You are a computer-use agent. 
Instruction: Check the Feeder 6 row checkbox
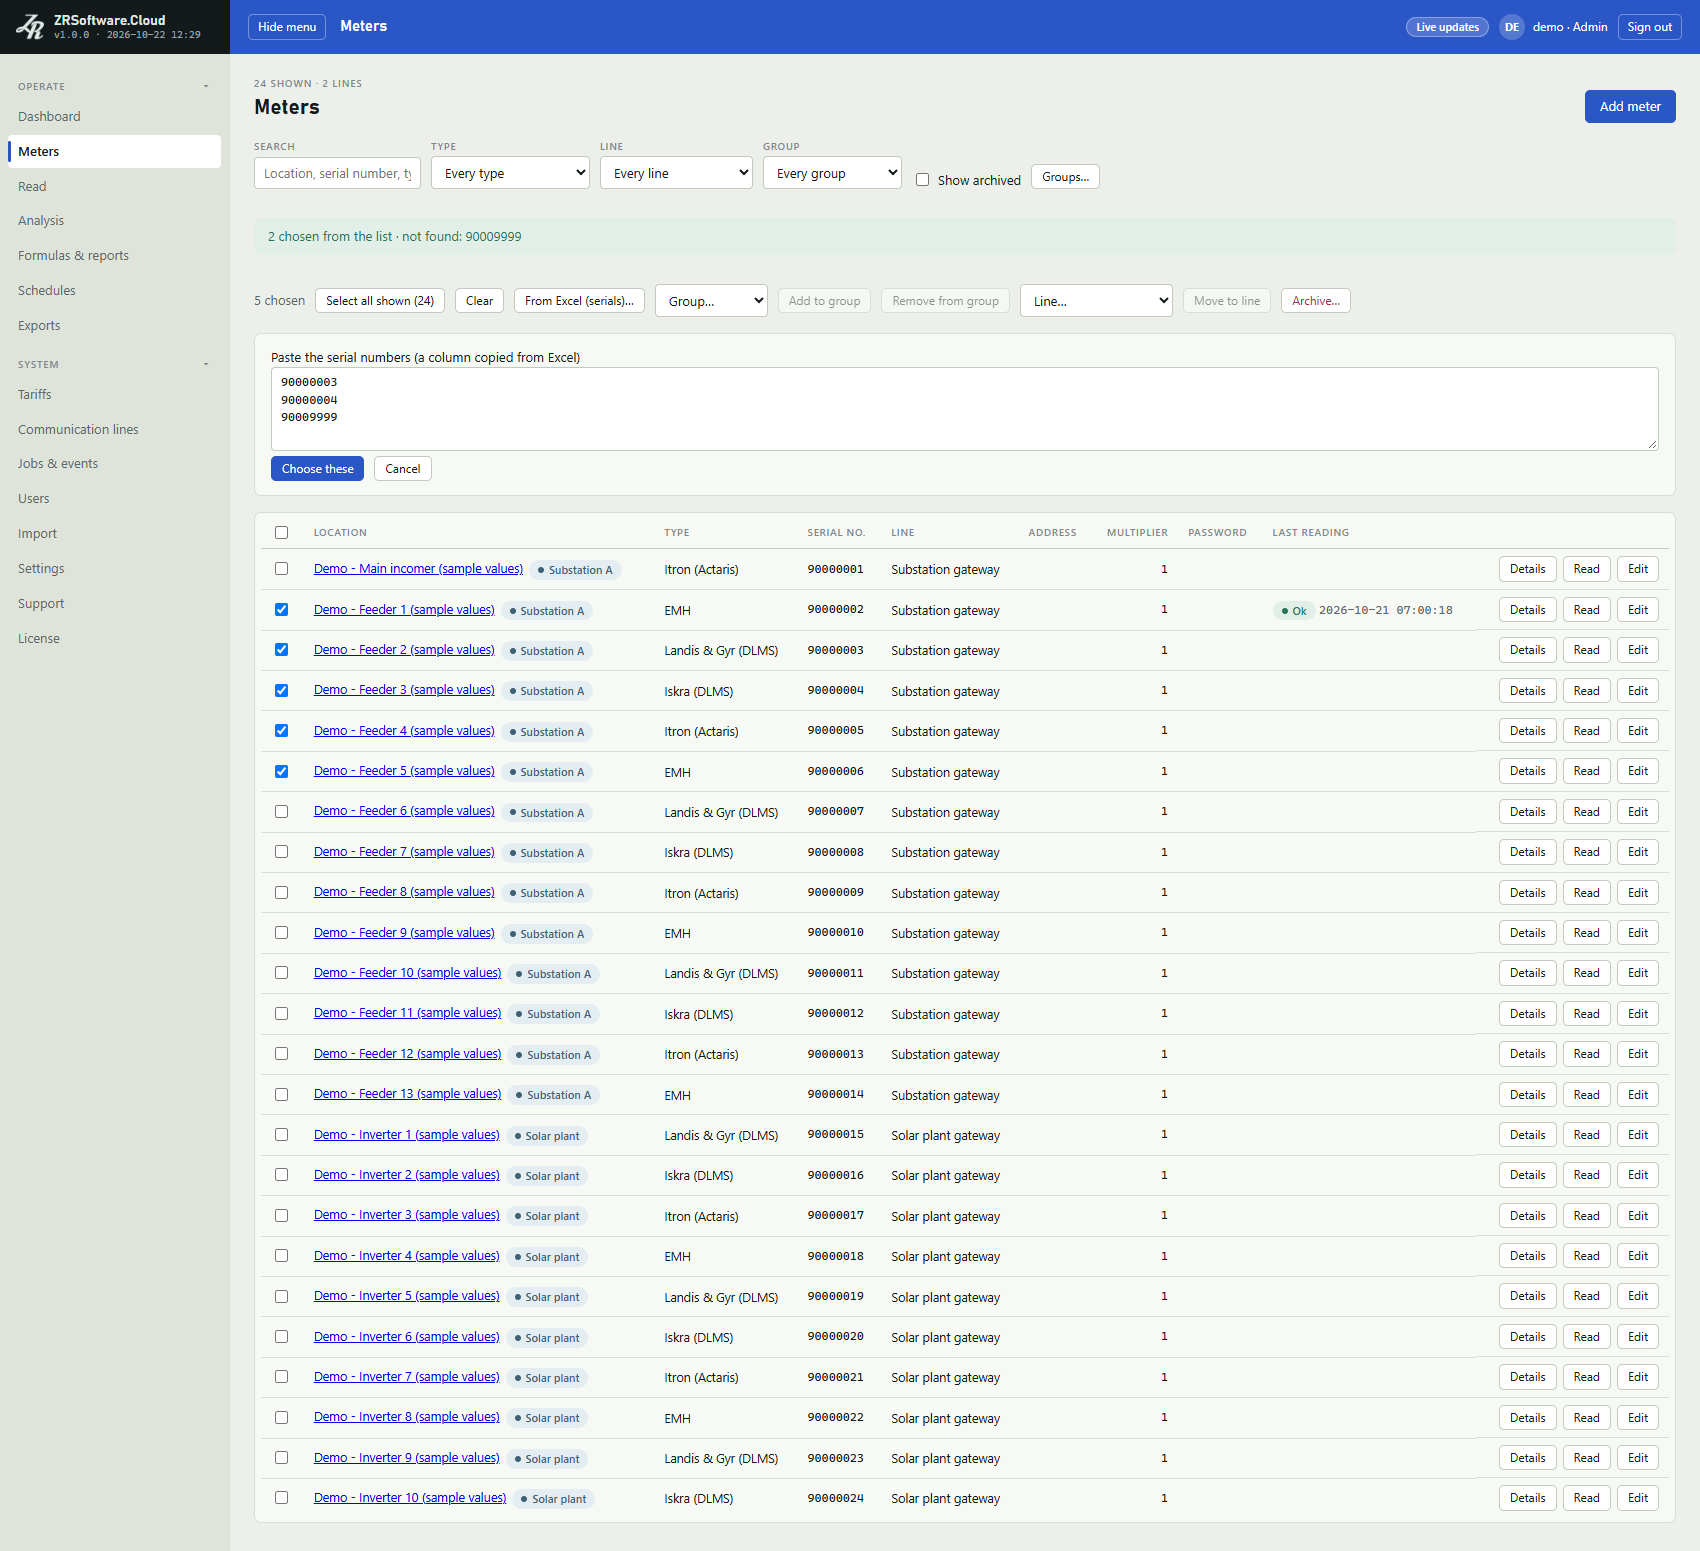[282, 812]
